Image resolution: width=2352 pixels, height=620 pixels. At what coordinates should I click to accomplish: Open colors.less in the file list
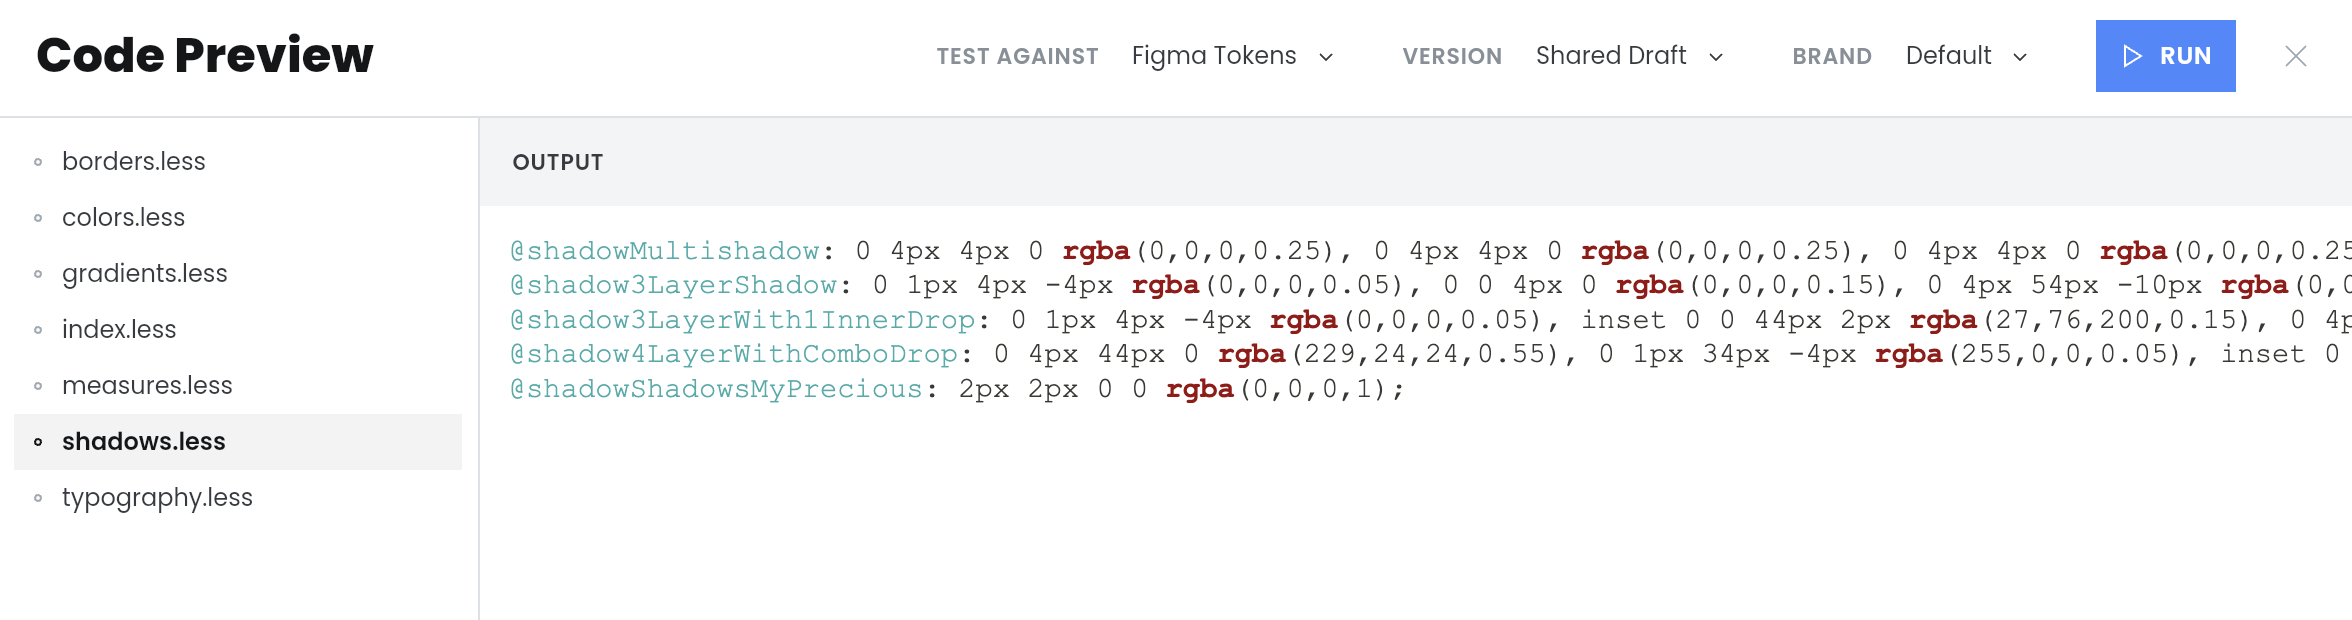point(123,217)
